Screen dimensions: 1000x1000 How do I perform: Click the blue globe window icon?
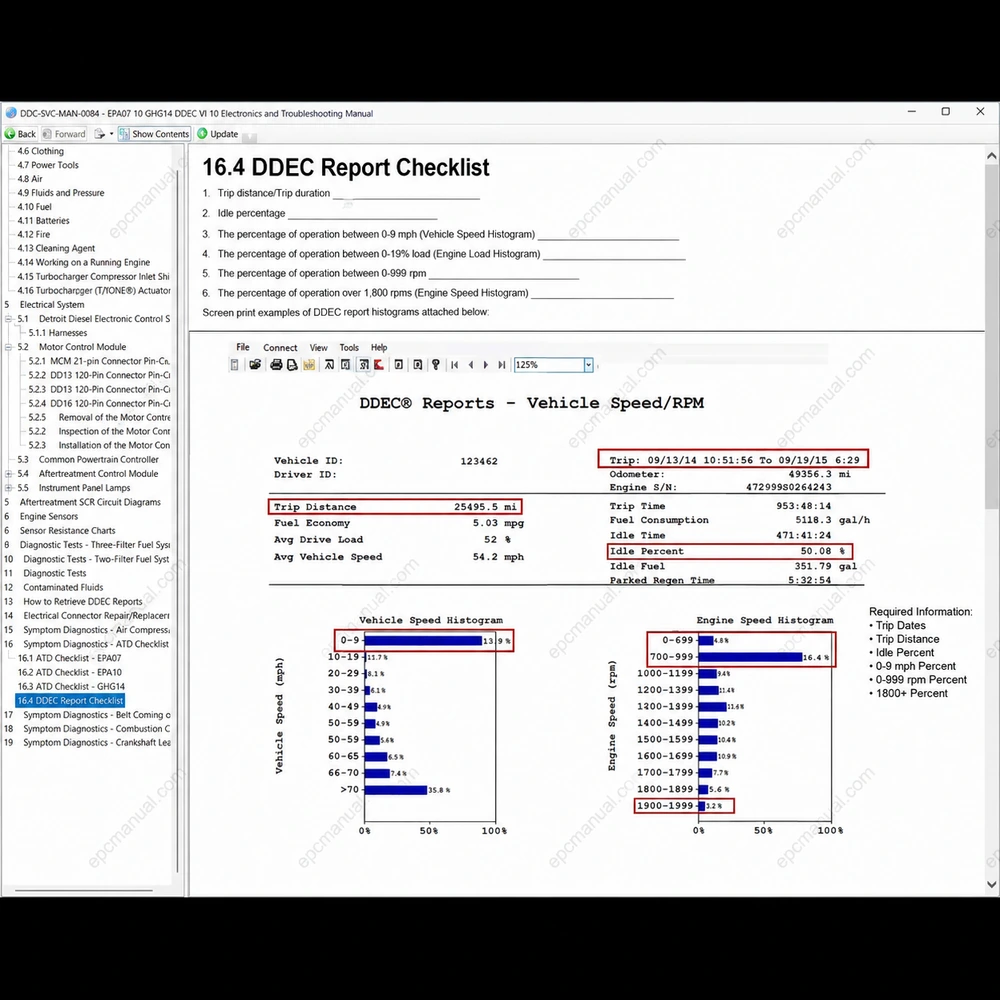[10, 114]
